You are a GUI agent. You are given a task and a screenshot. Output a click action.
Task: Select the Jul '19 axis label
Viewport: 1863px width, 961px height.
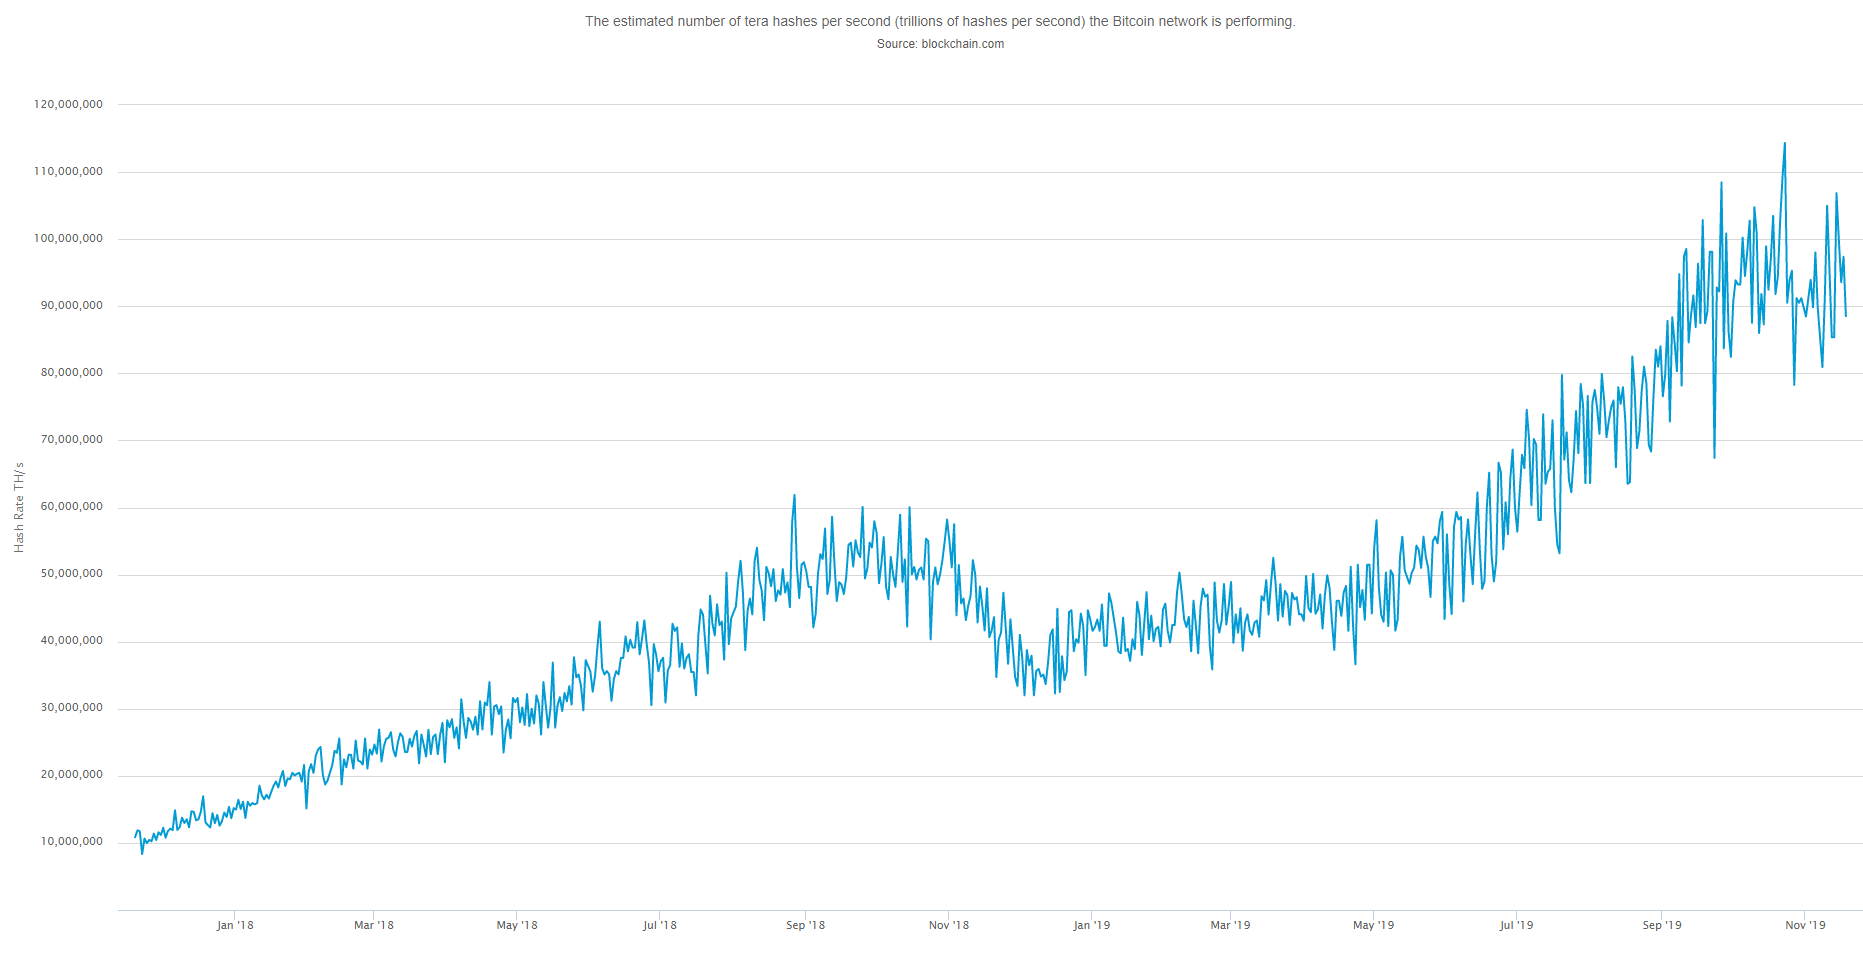pyautogui.click(x=1517, y=925)
